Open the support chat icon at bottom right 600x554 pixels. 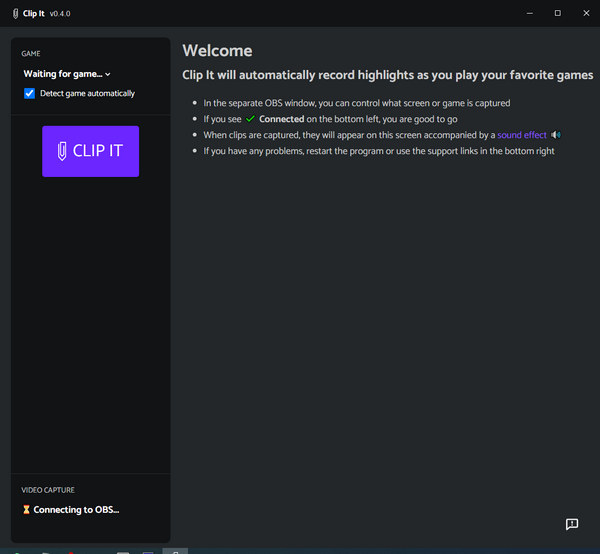pyautogui.click(x=571, y=524)
